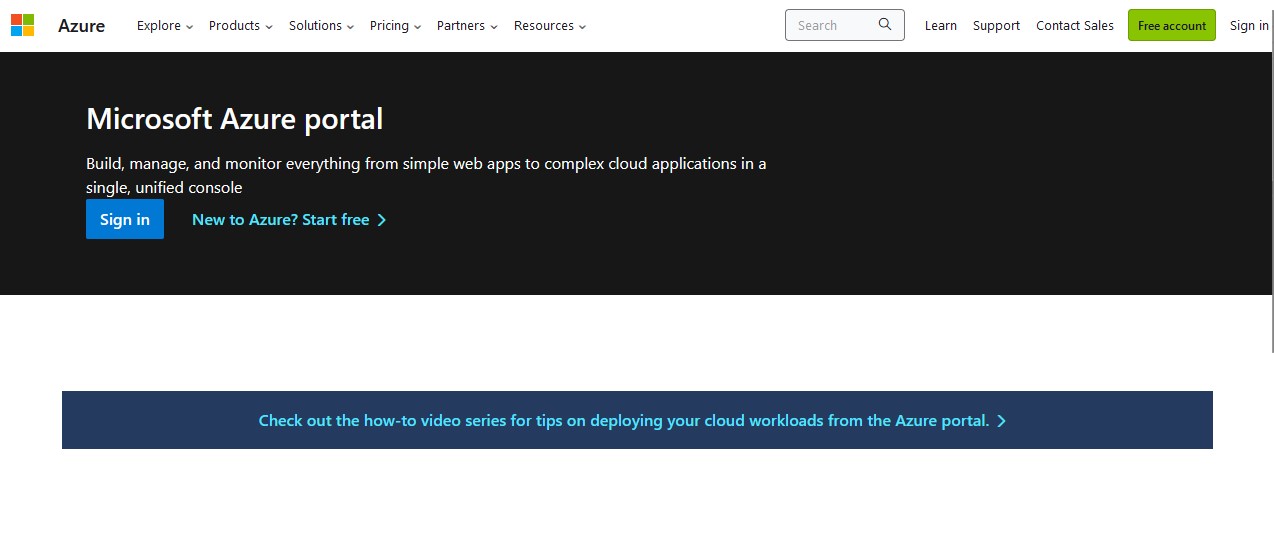The height and width of the screenshot is (543, 1274).
Task: Expand the Partners menu
Action: pos(467,26)
